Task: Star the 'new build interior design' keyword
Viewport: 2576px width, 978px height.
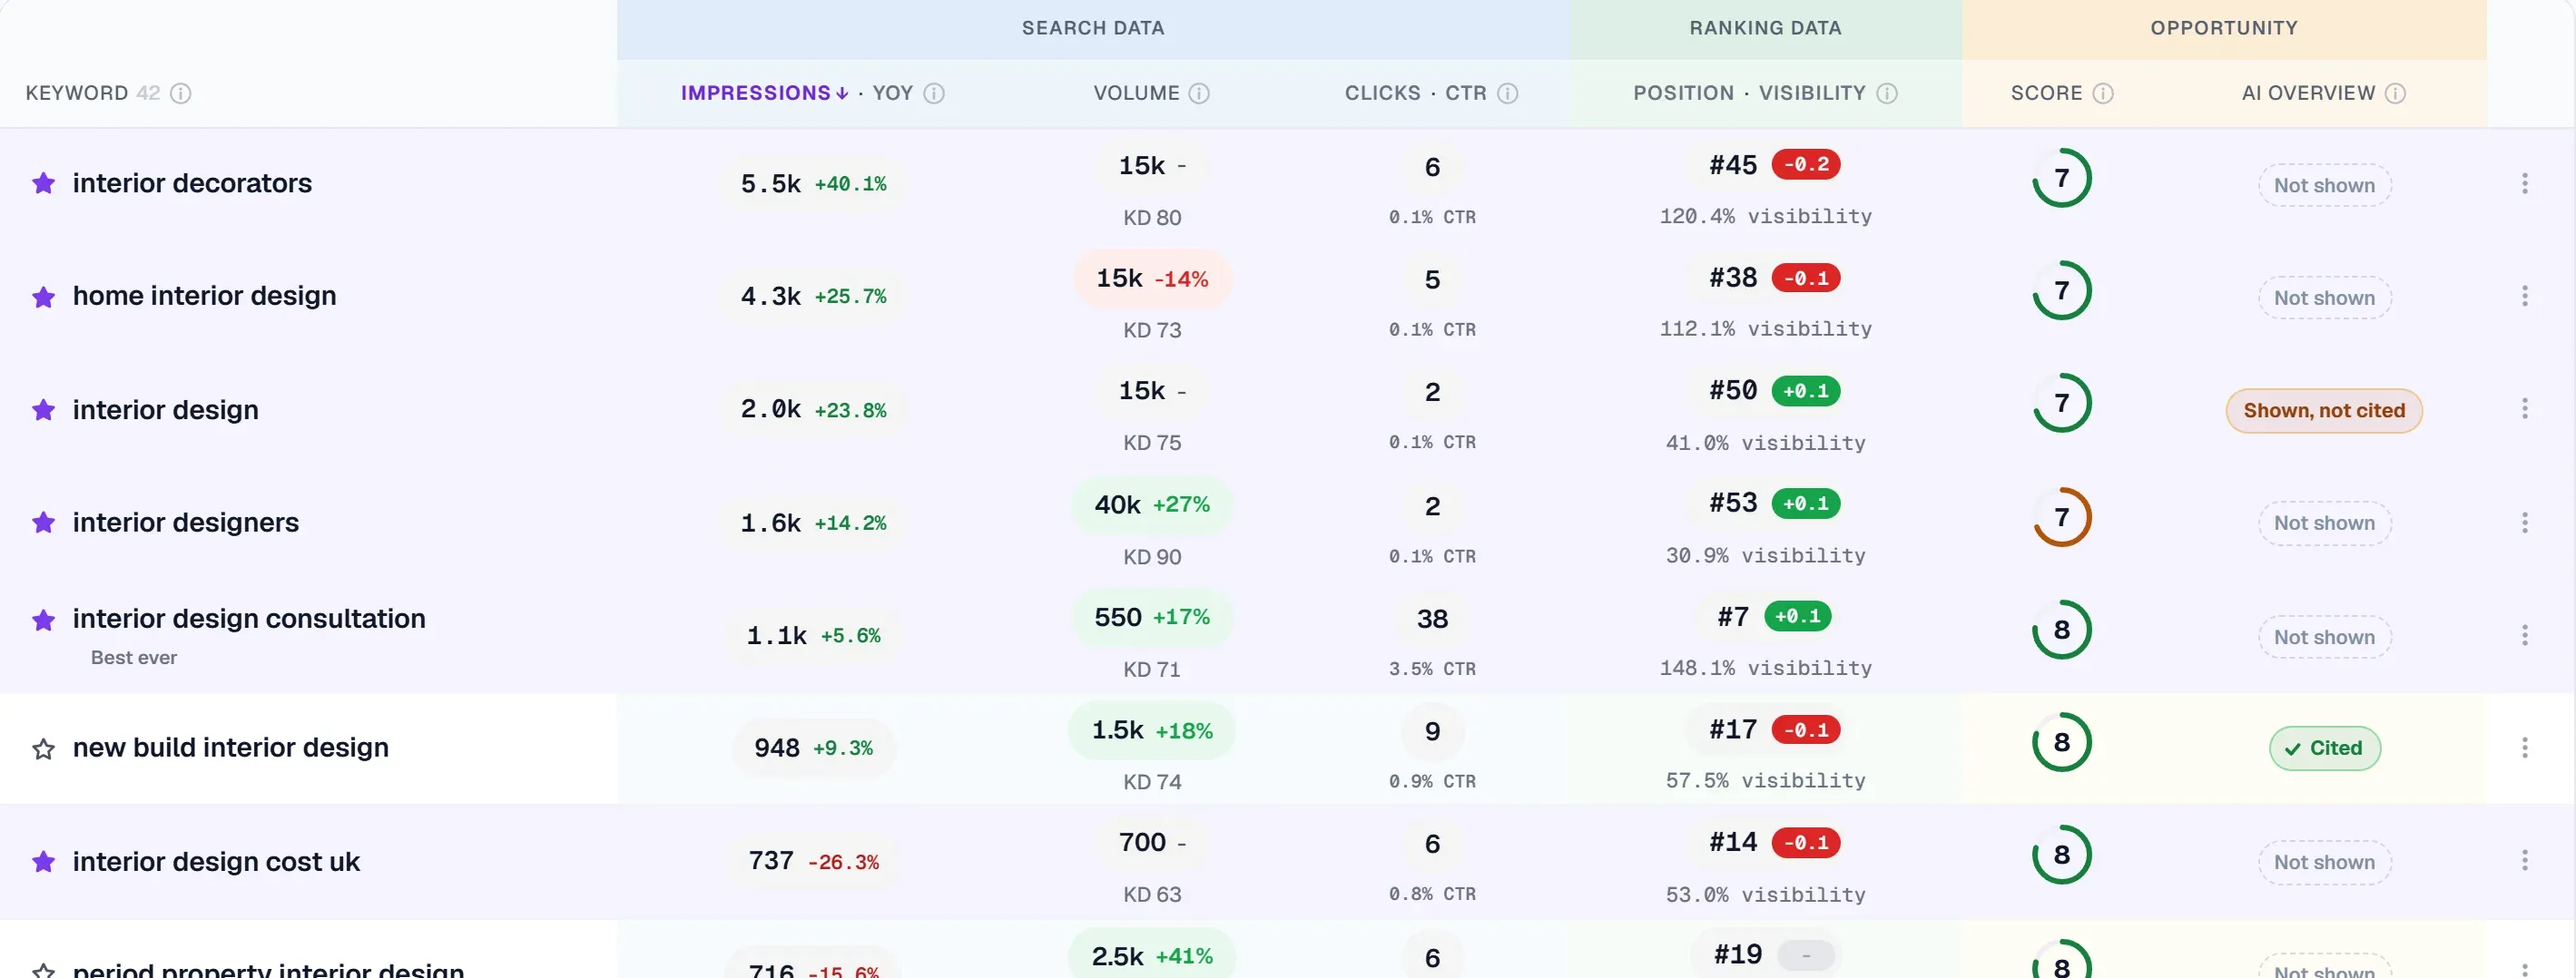Action: tap(43, 749)
